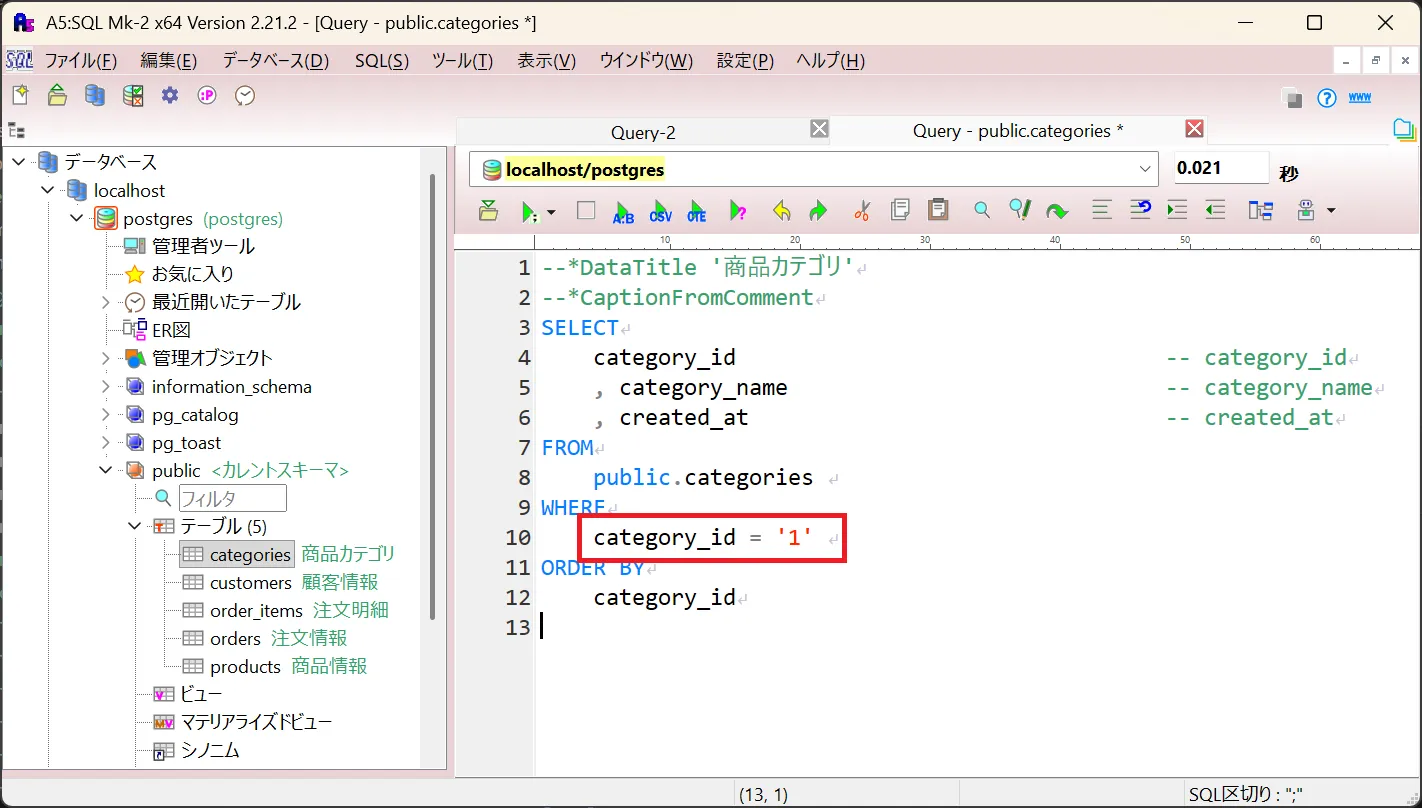
Task: Close the Query-2 tab
Action: tap(819, 129)
